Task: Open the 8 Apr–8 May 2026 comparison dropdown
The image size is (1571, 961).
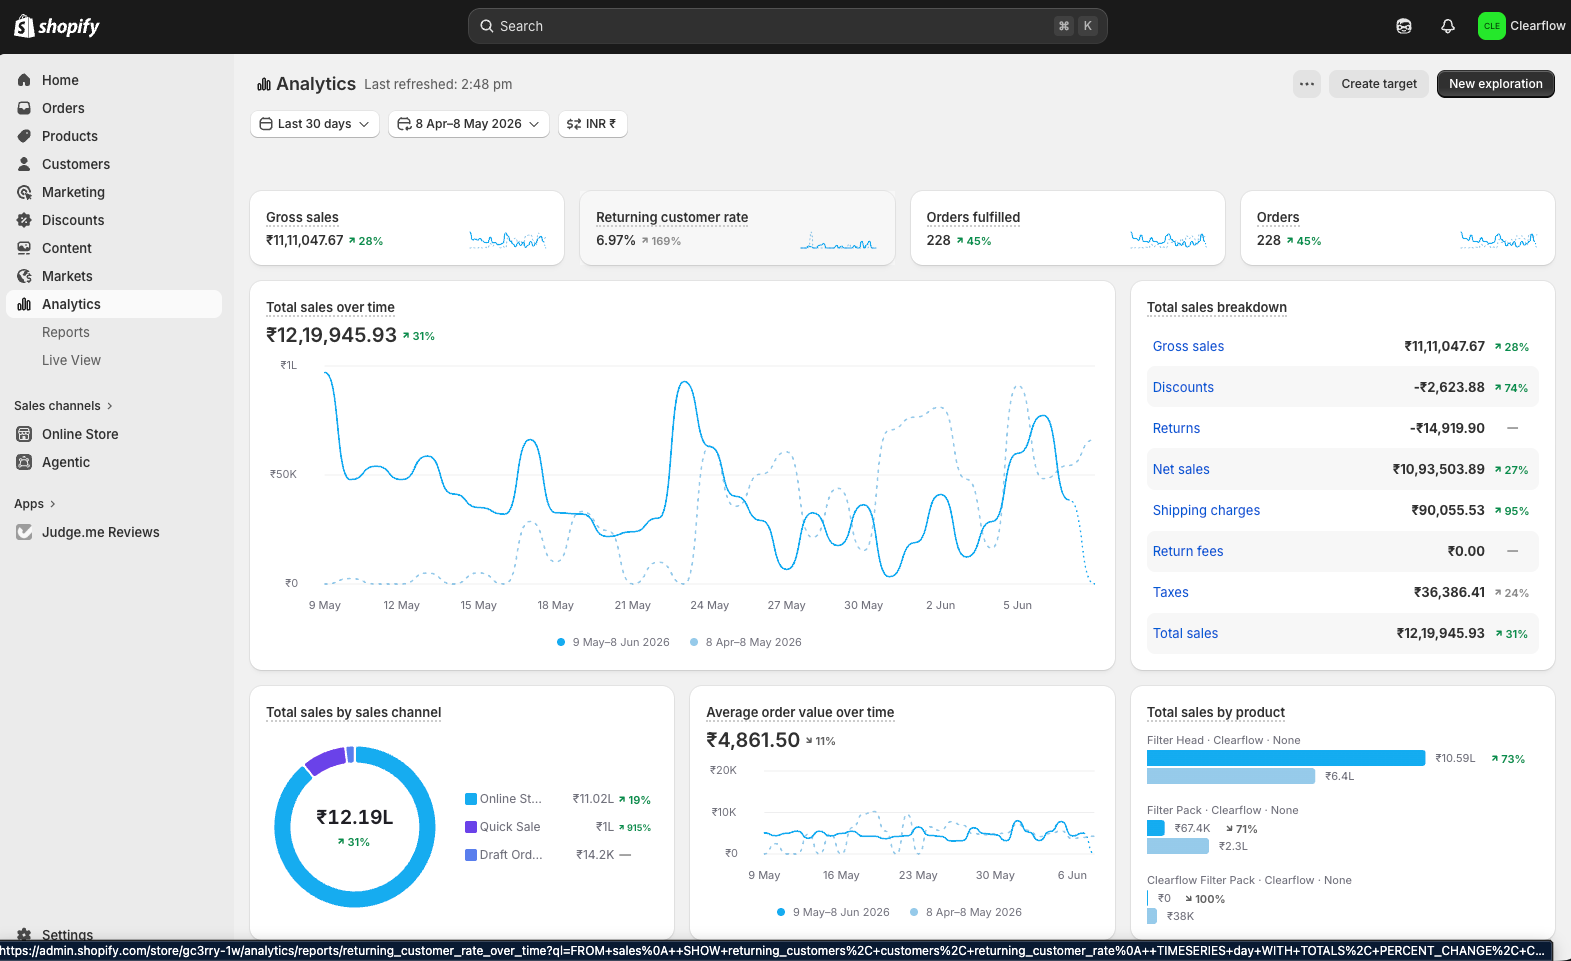Action: 468,124
